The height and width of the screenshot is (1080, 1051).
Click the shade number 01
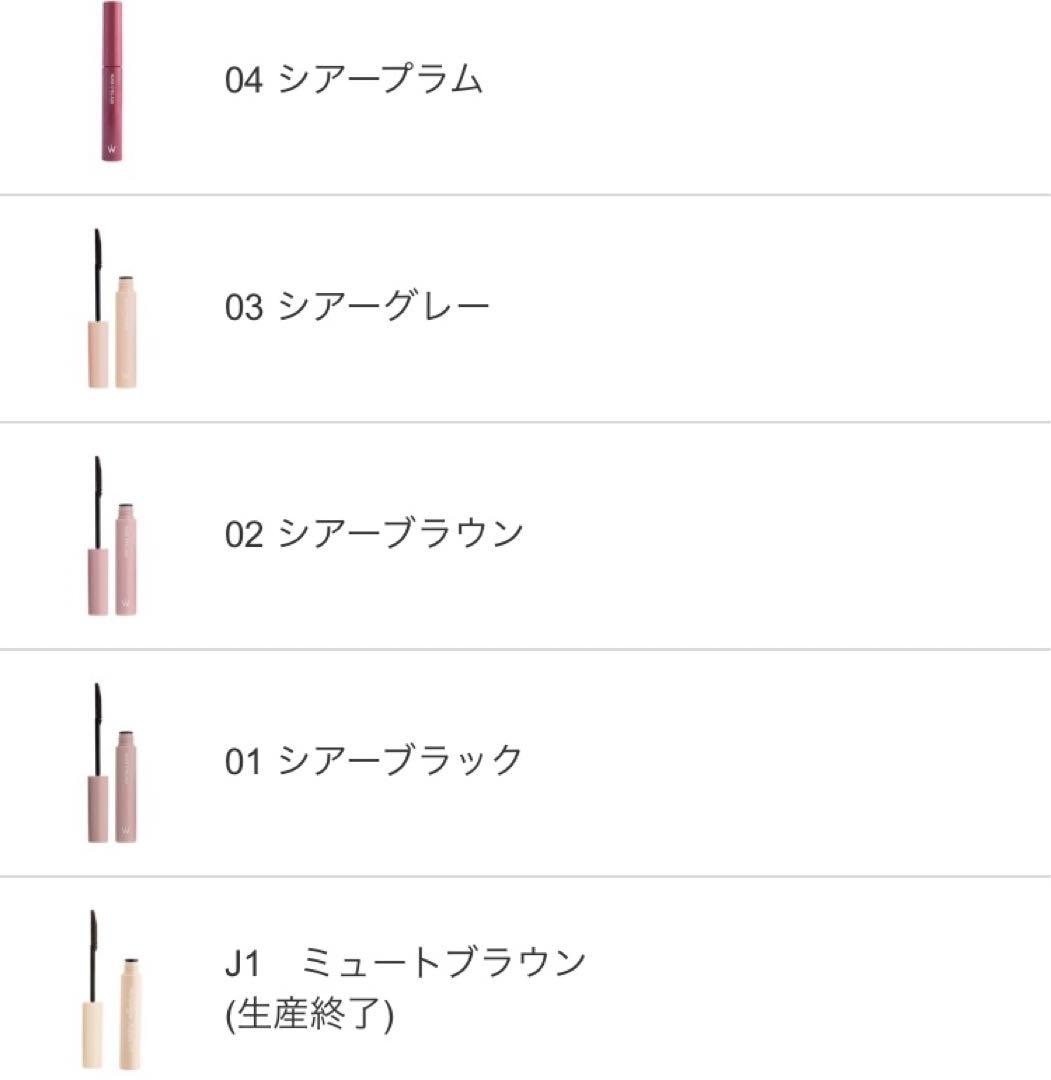(x=244, y=760)
